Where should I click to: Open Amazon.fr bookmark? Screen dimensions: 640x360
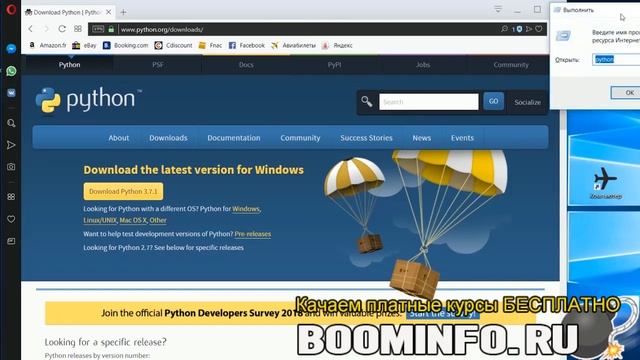pyautogui.click(x=47, y=45)
